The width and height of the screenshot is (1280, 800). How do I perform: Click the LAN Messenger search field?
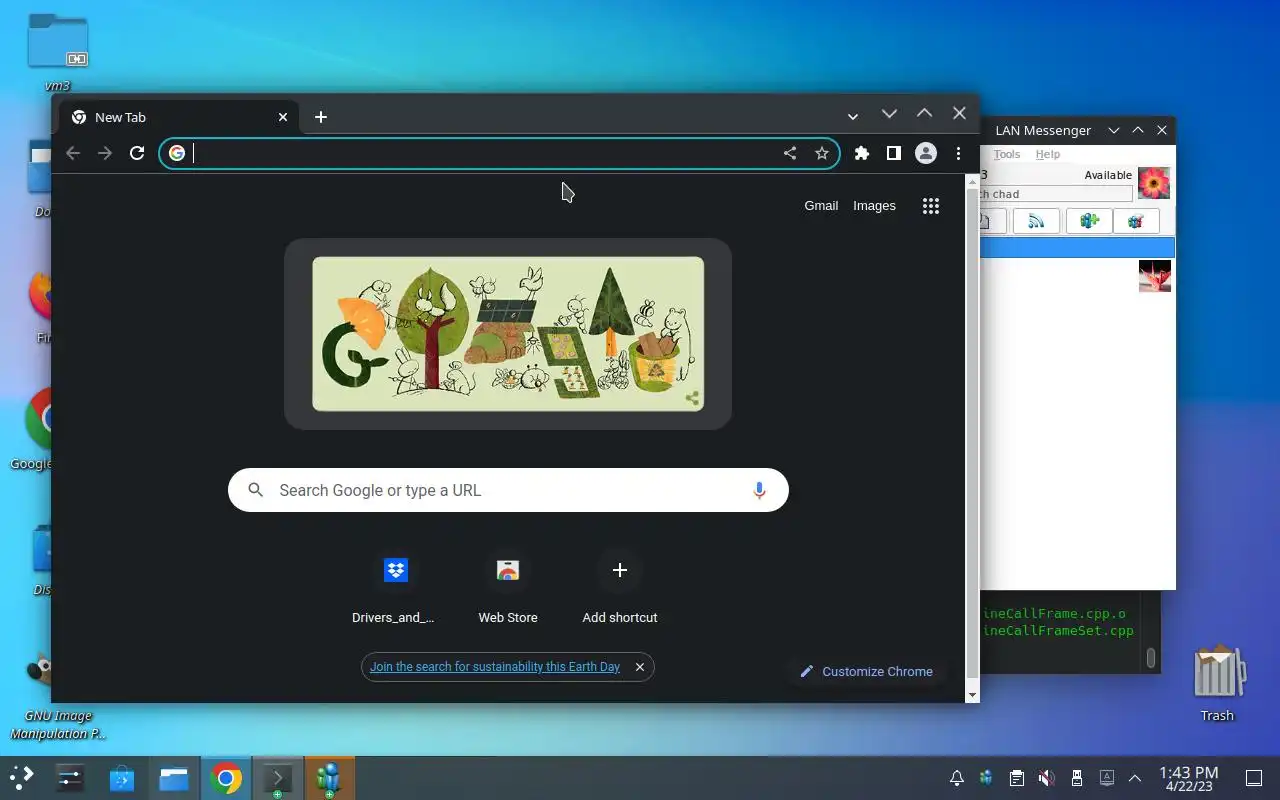pos(1056,194)
